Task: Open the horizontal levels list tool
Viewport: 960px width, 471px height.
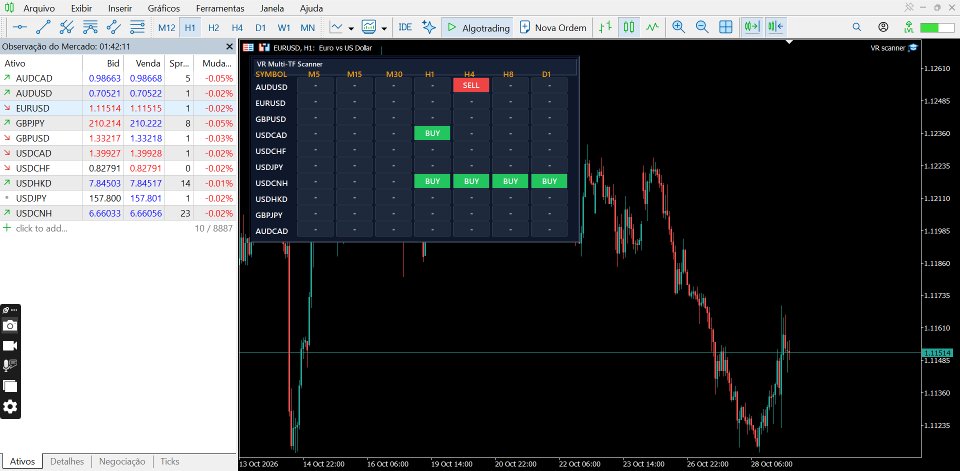Action: tap(137, 27)
